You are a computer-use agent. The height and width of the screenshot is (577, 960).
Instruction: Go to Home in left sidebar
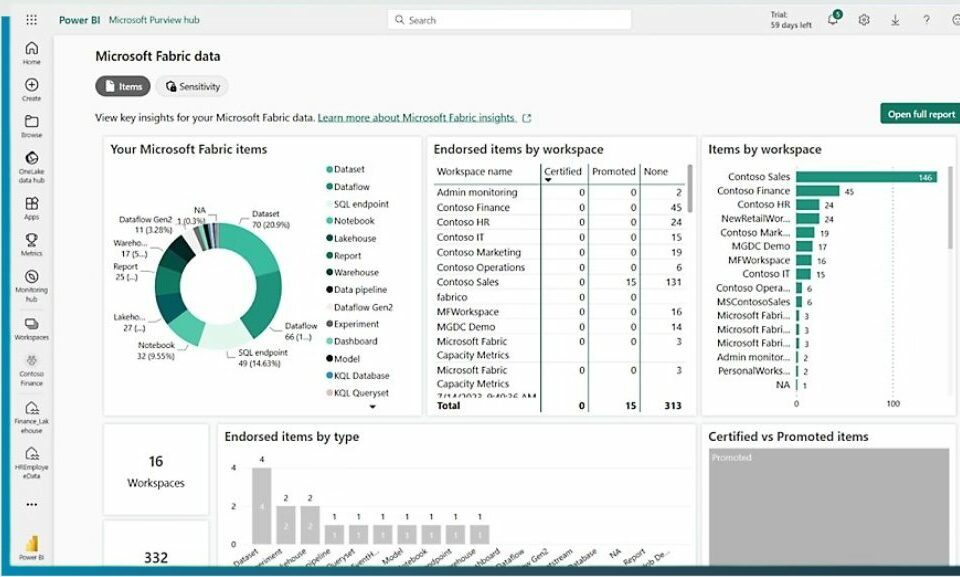click(x=32, y=52)
